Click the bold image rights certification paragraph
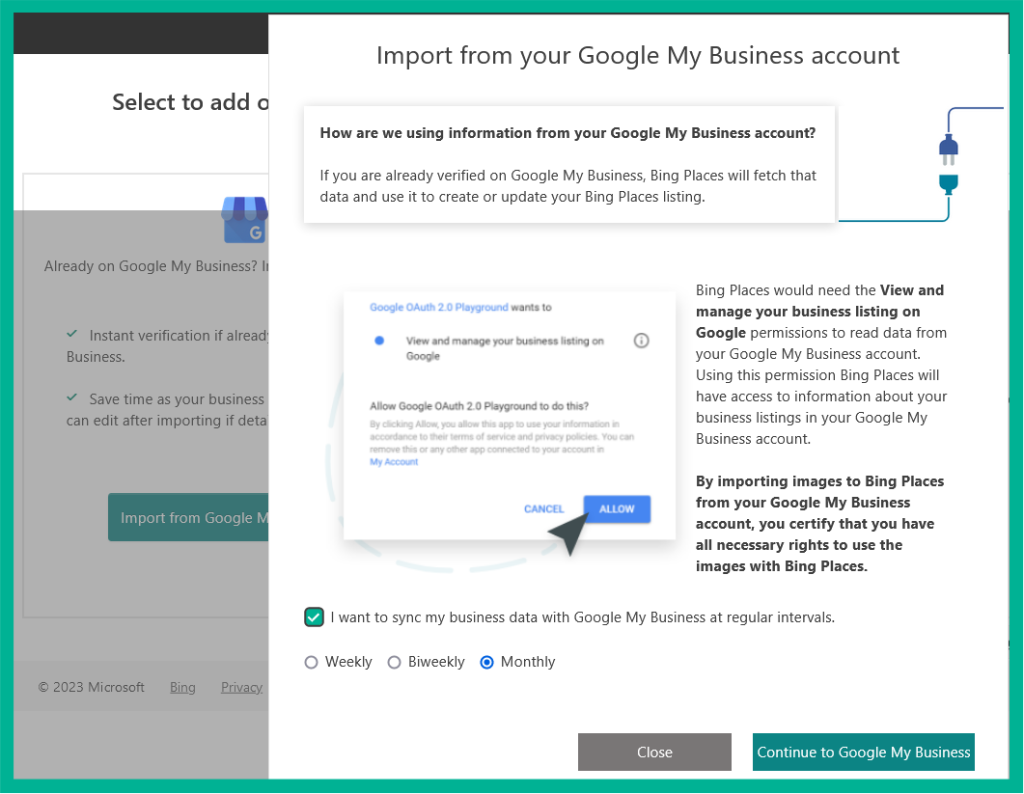 point(820,524)
